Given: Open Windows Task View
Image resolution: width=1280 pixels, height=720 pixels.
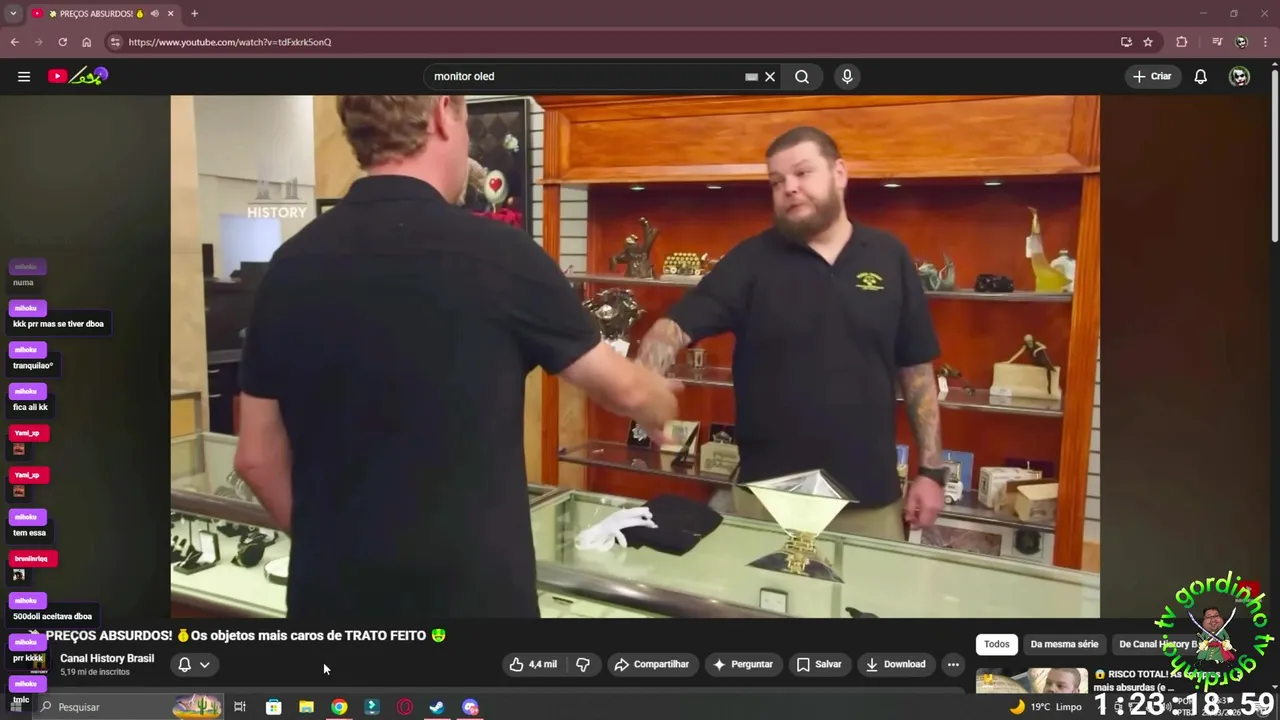Looking at the screenshot, I should (240, 707).
